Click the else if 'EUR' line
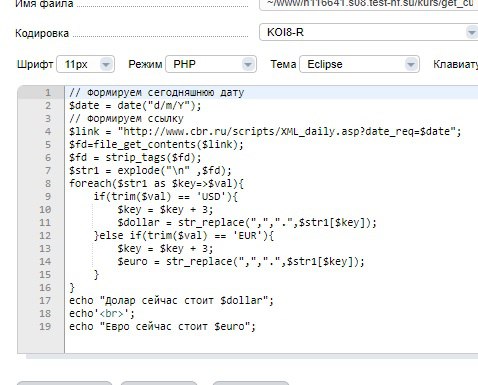Screen dimensions: 478x385 184,235
